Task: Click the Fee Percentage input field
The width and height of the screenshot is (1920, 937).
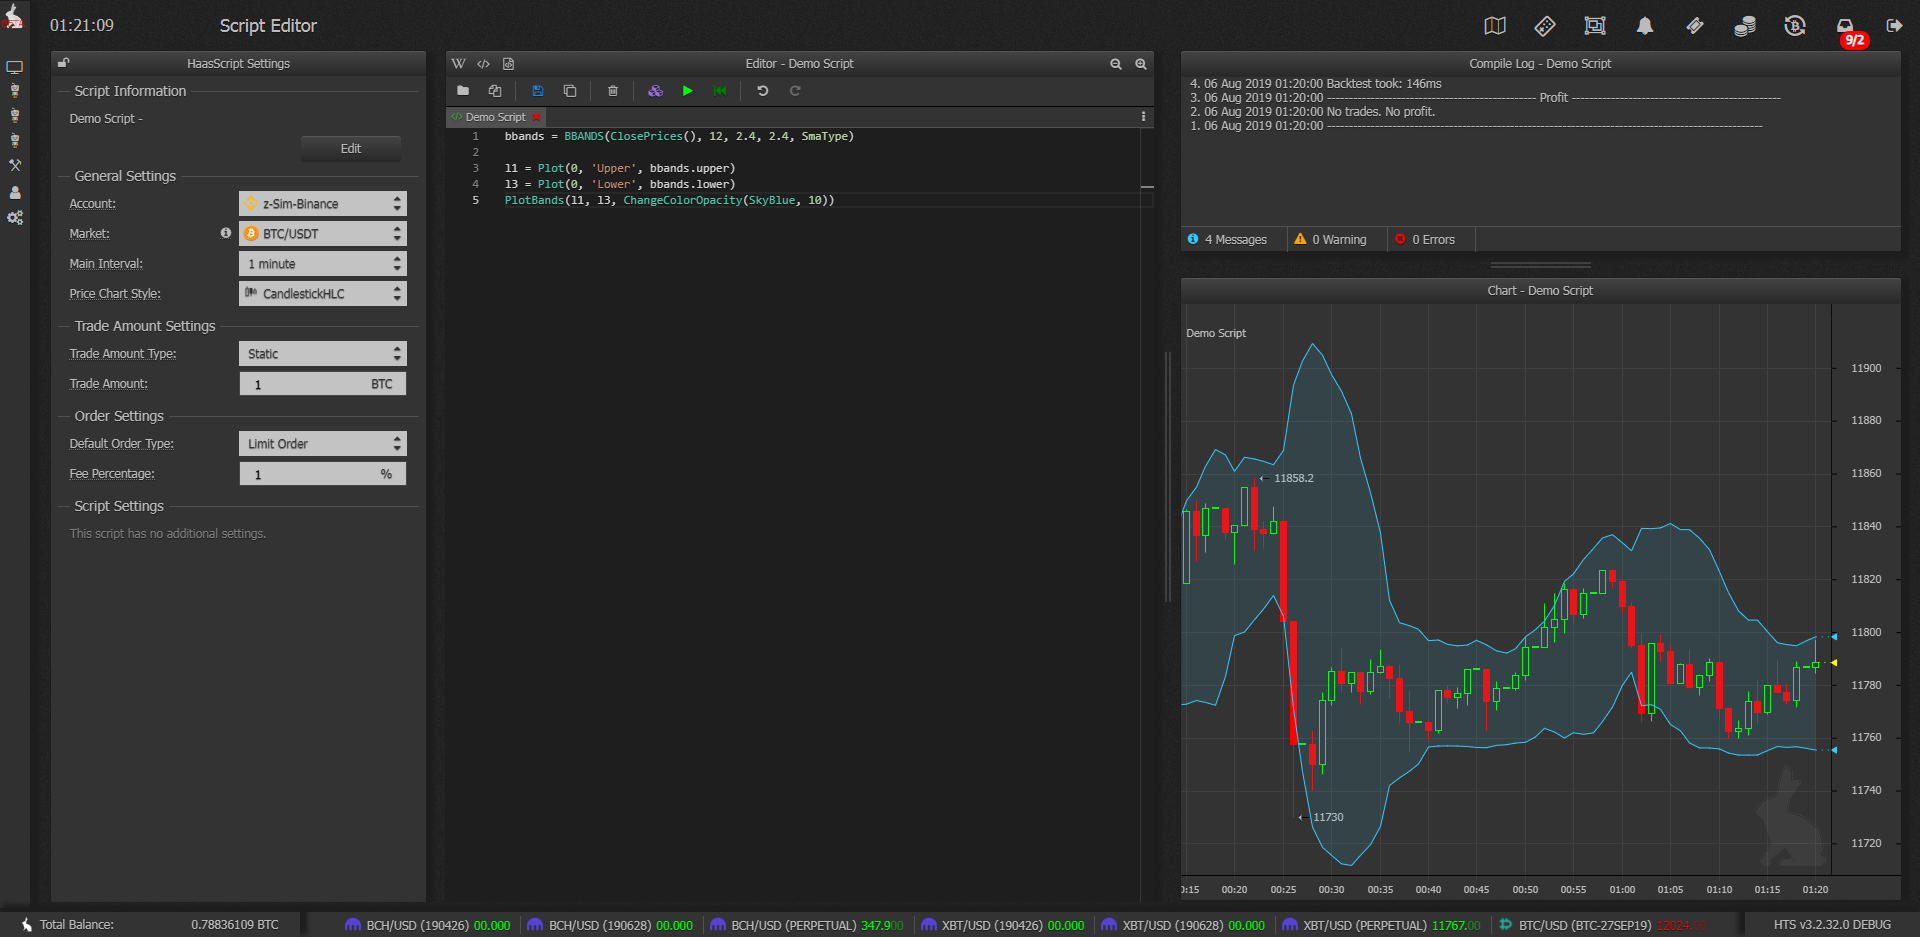Action: click(x=322, y=474)
